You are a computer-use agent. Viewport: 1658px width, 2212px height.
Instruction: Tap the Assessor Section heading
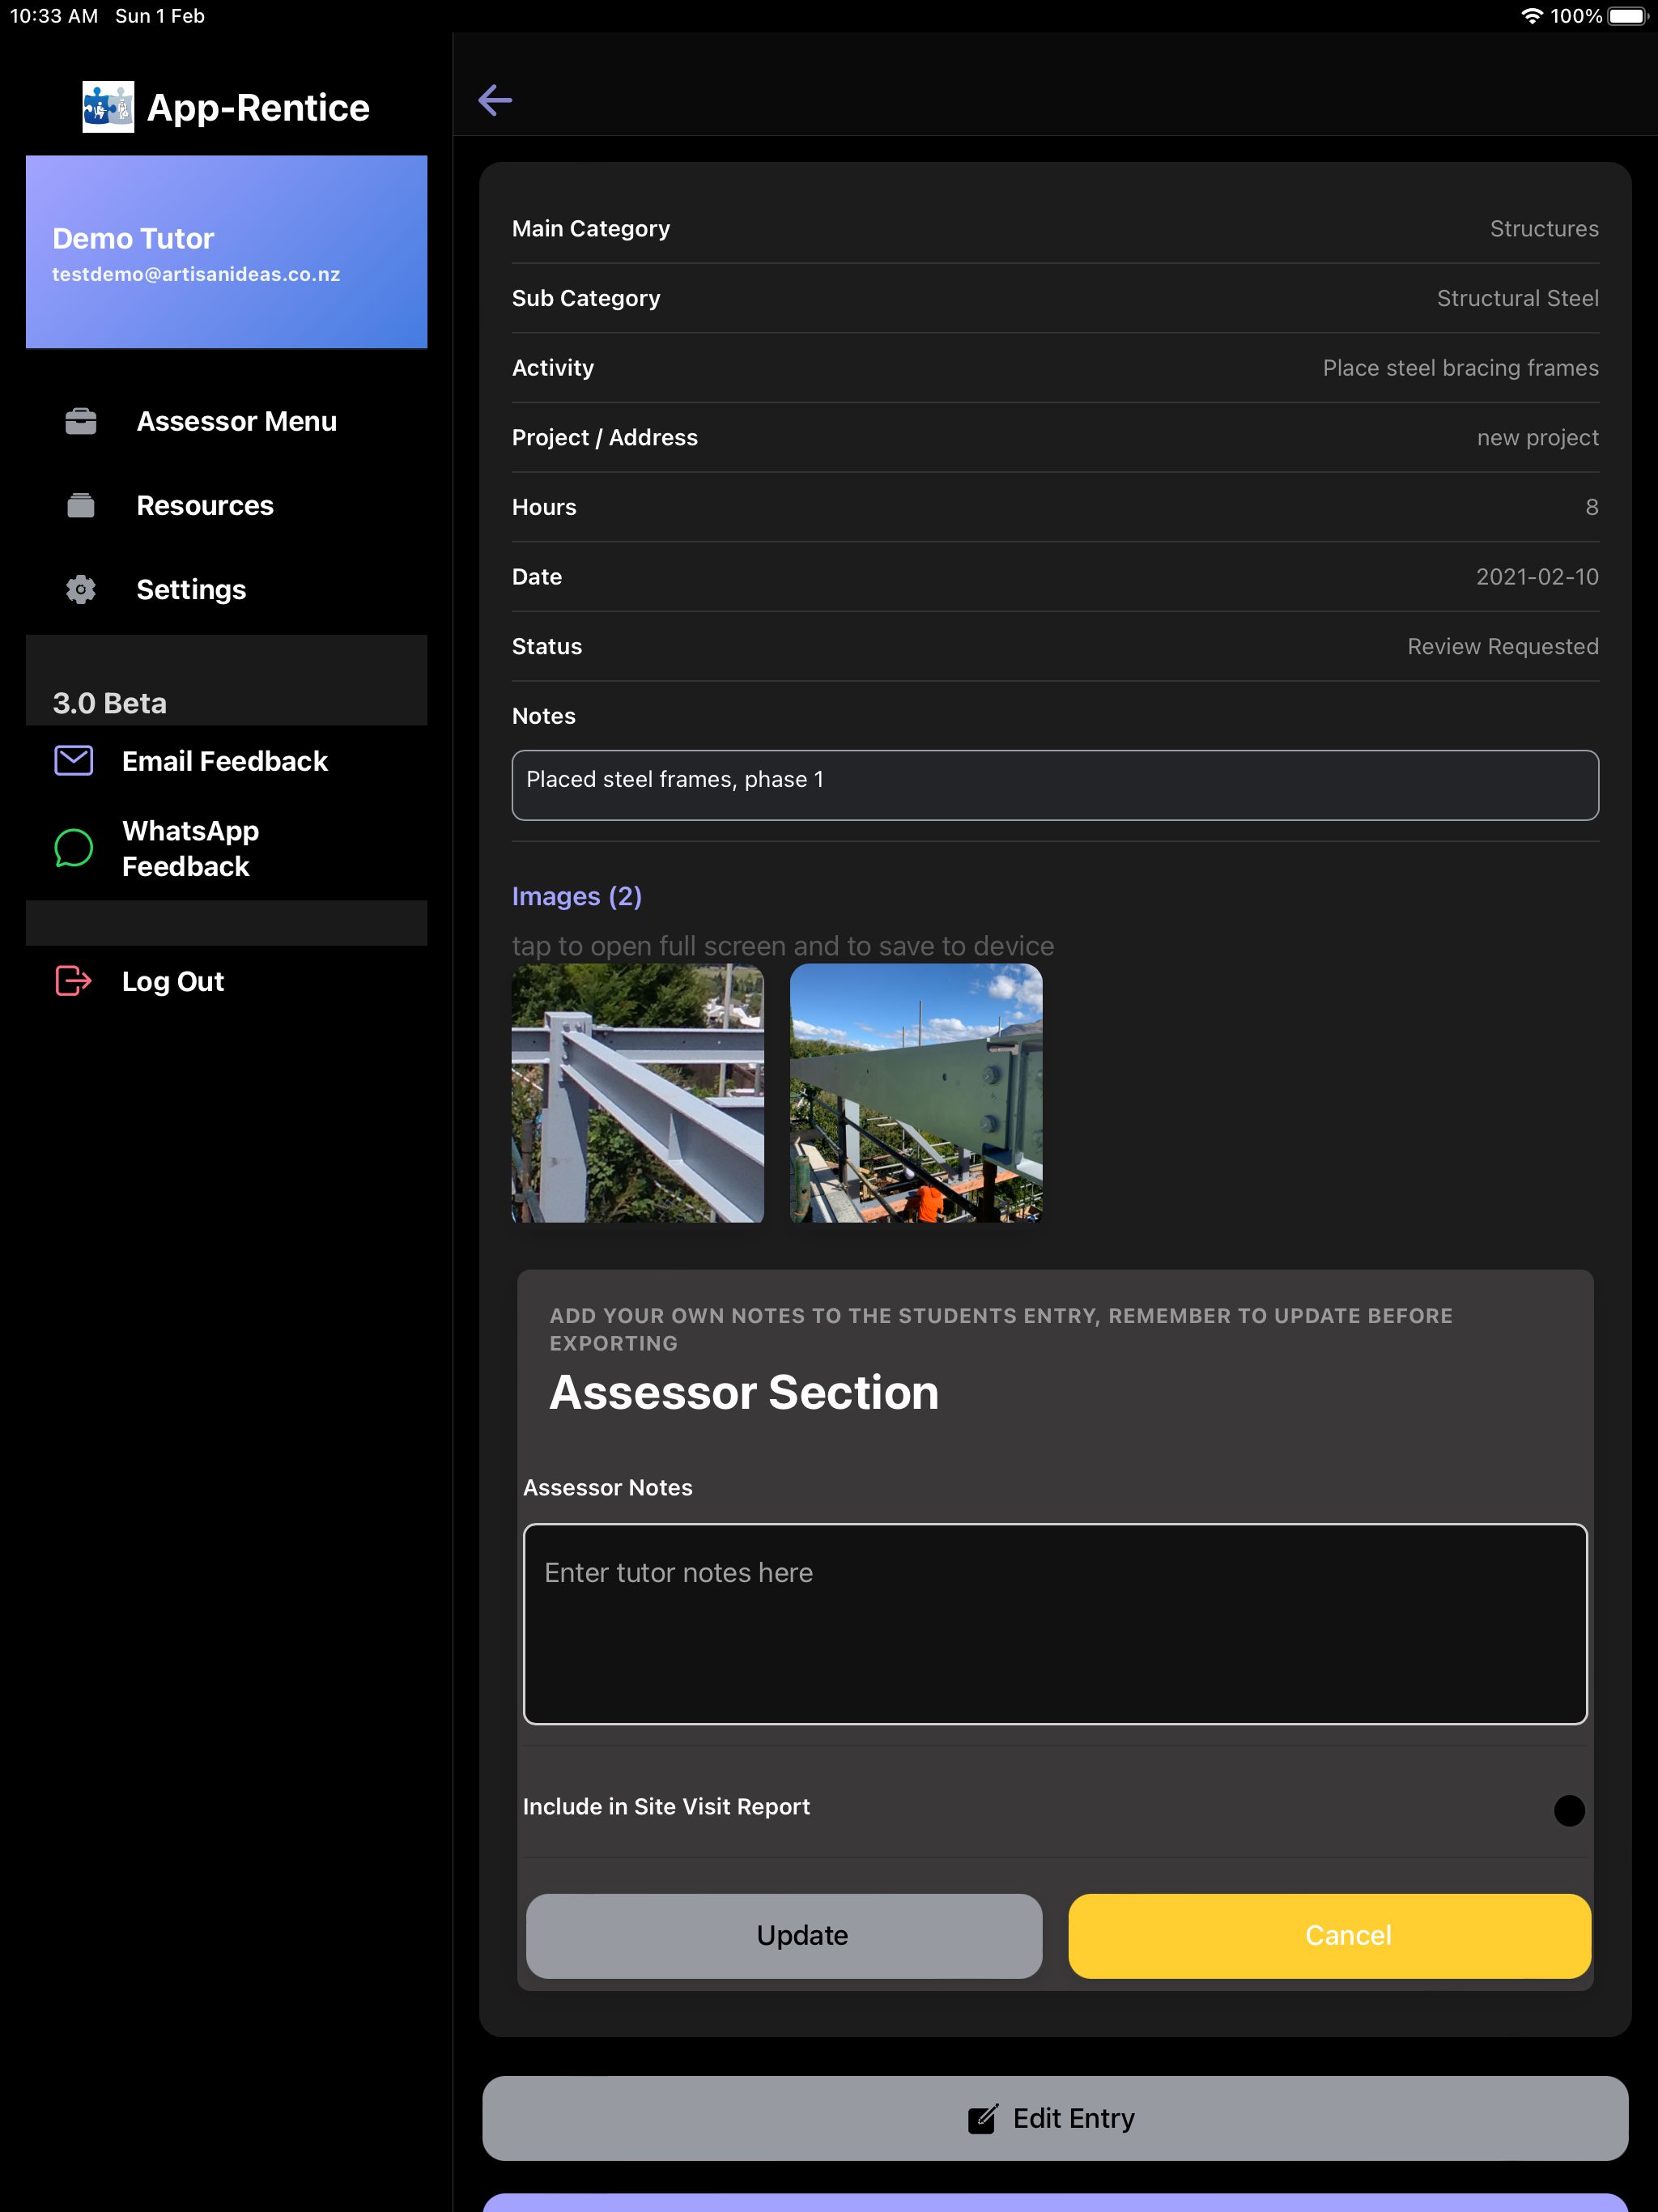[x=744, y=1392]
